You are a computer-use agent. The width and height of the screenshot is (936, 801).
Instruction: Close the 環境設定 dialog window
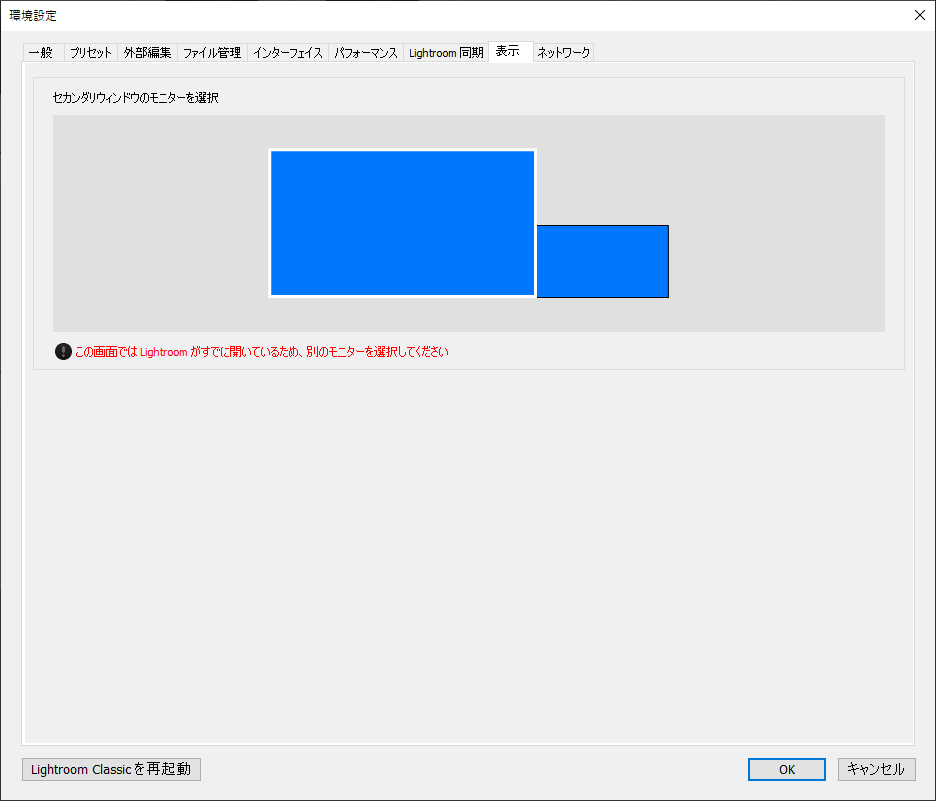pos(919,16)
